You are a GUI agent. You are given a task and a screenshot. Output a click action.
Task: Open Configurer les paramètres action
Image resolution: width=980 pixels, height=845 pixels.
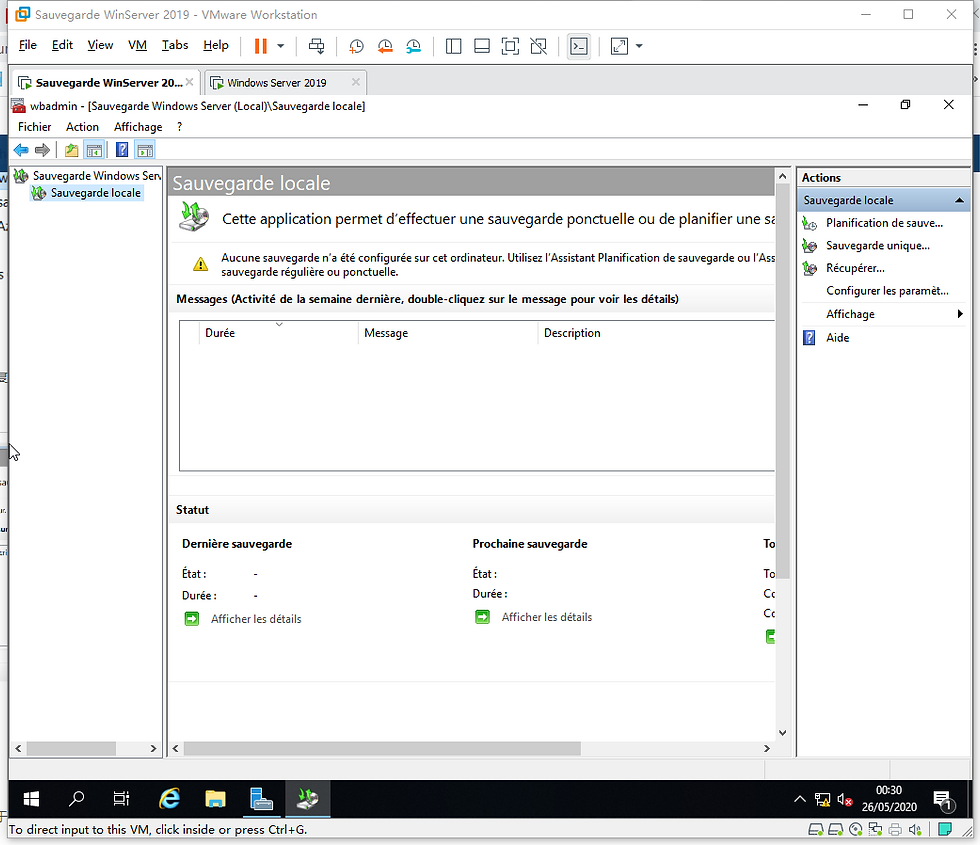pos(887,291)
